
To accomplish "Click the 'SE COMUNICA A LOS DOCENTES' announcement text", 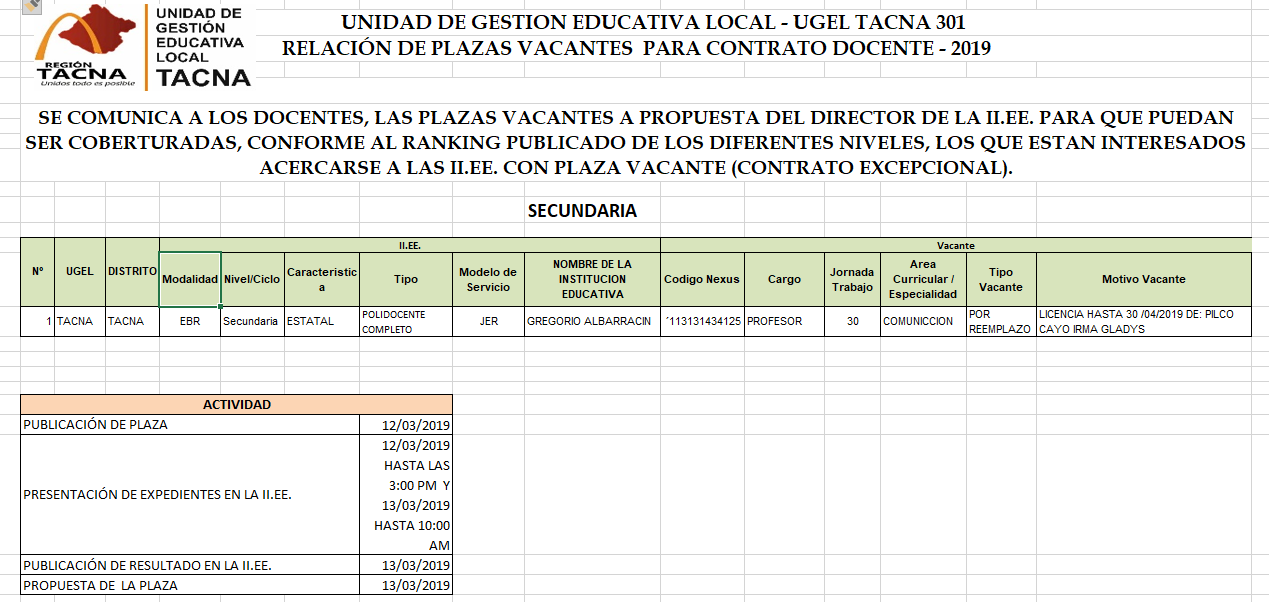I will (636, 143).
